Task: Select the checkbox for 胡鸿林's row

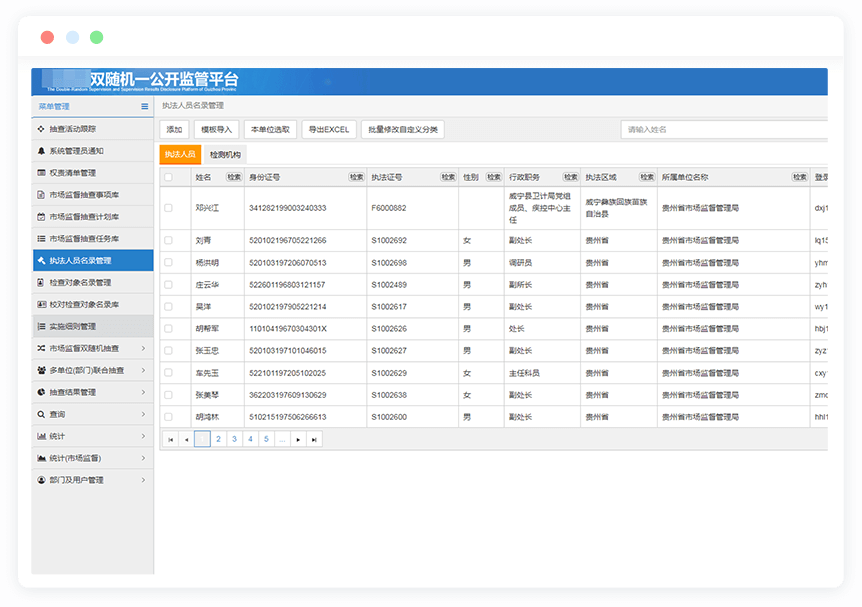Action: [x=168, y=417]
